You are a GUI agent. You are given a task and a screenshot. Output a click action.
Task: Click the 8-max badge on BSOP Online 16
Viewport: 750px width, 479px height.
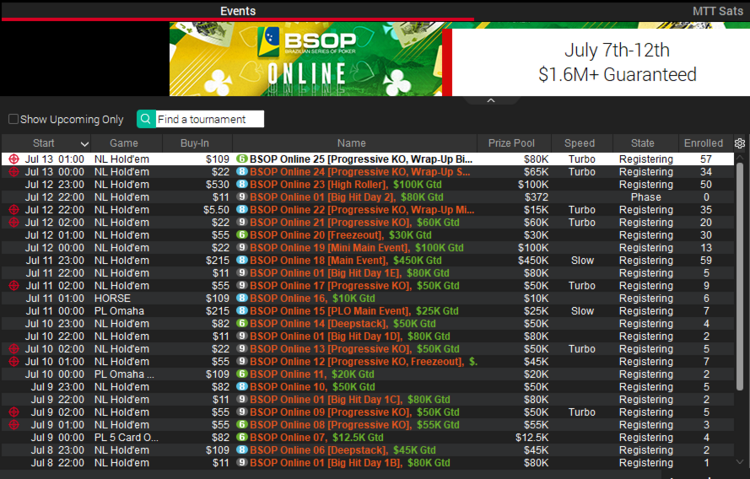(242, 298)
